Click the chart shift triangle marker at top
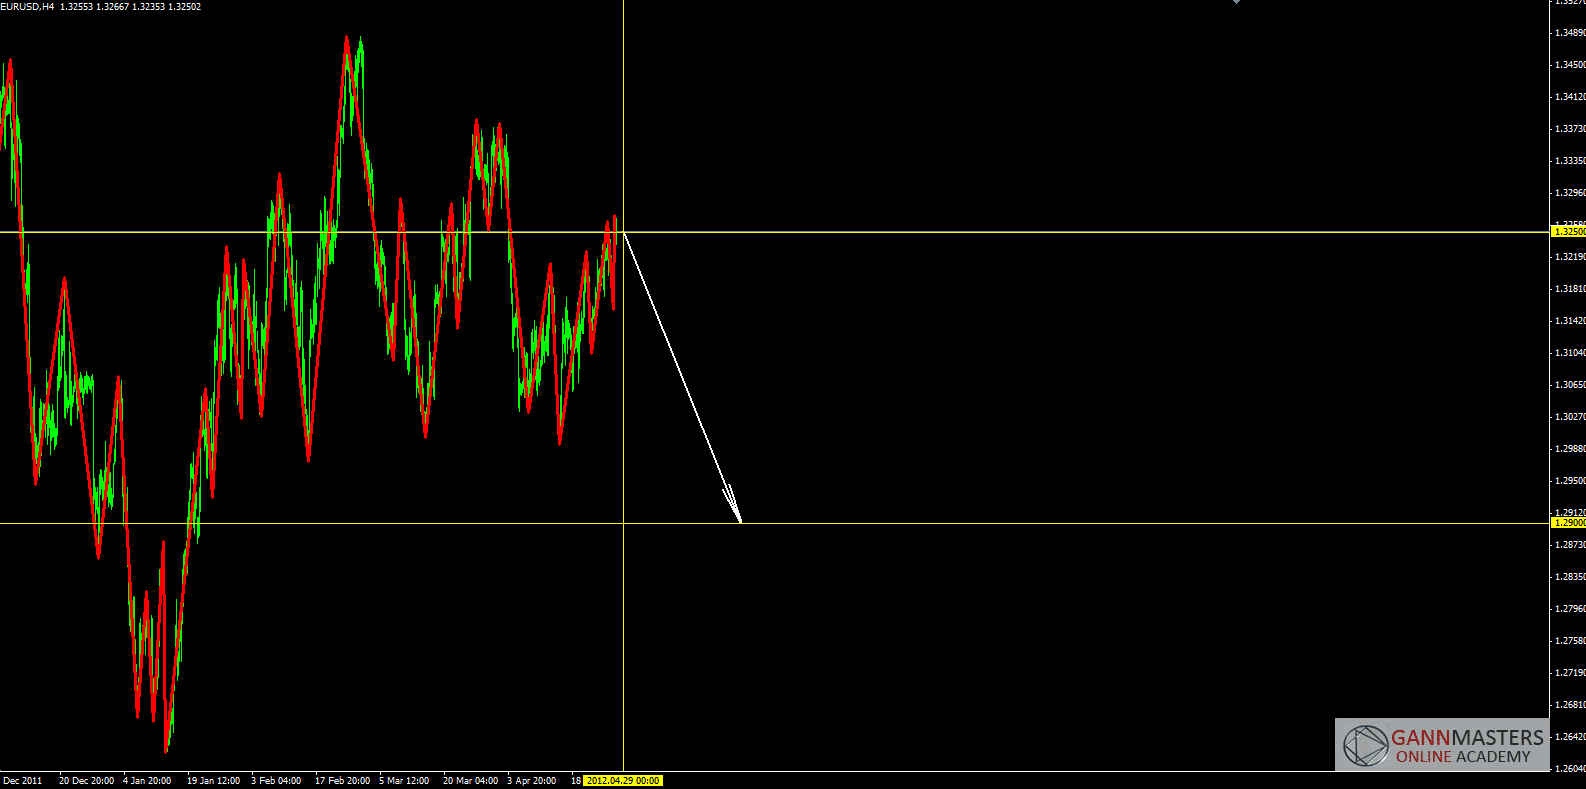Screen dimensions: 1586x789 tap(1236, 2)
